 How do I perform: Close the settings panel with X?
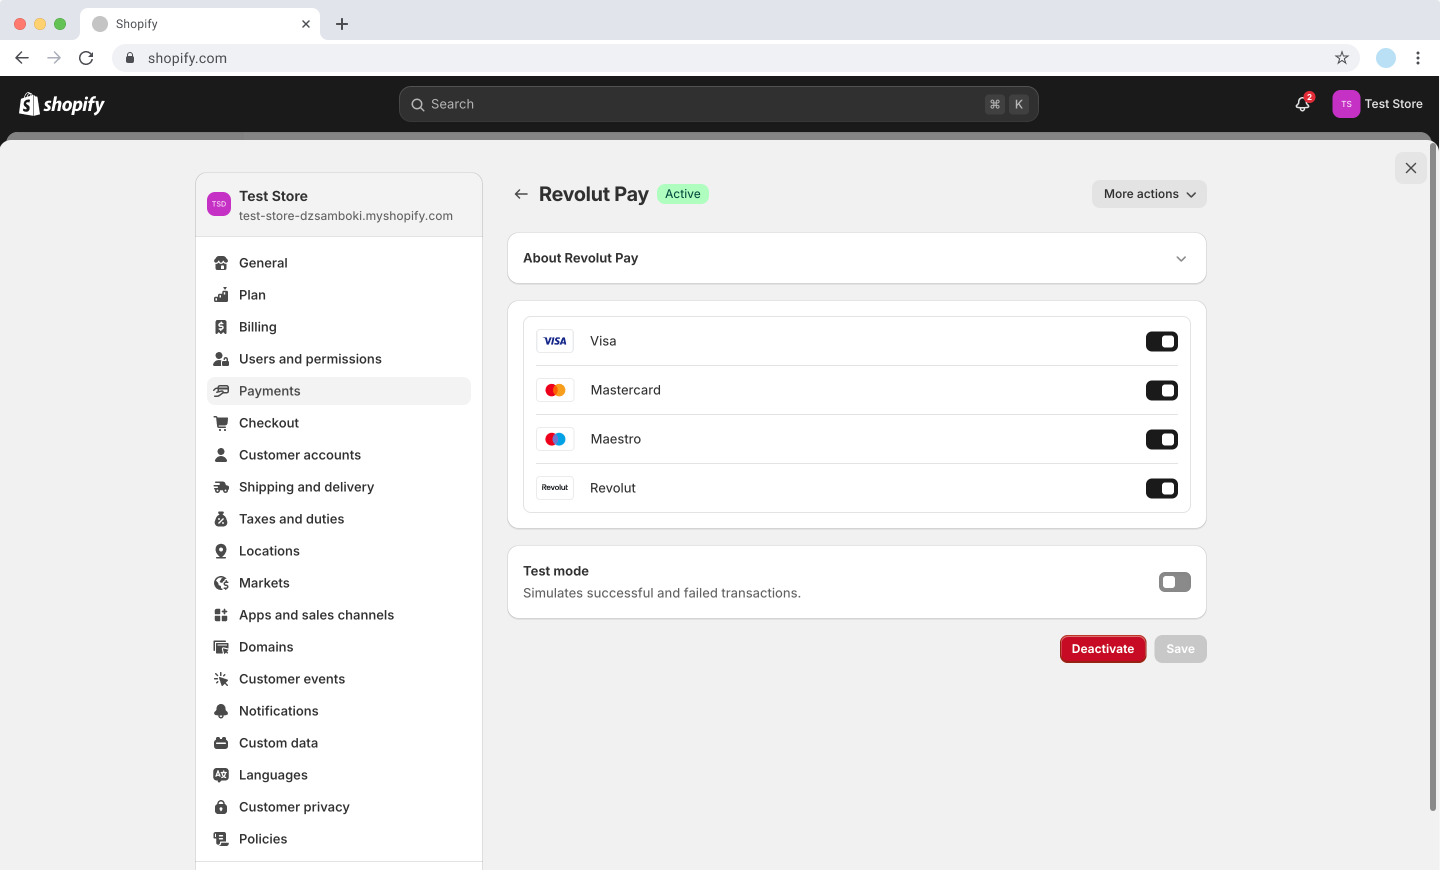coord(1411,168)
